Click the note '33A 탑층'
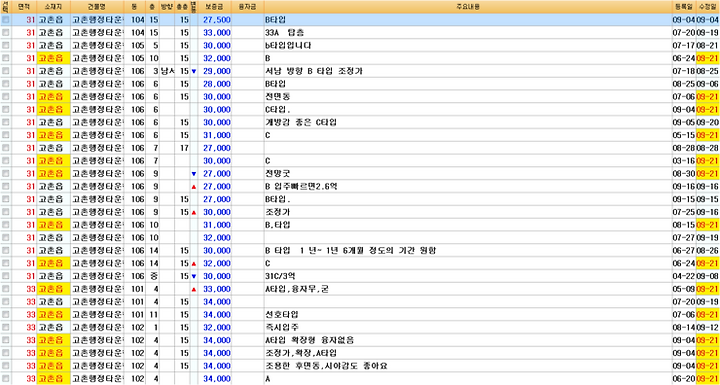Screen dimensions: 720x385 (x=284, y=33)
